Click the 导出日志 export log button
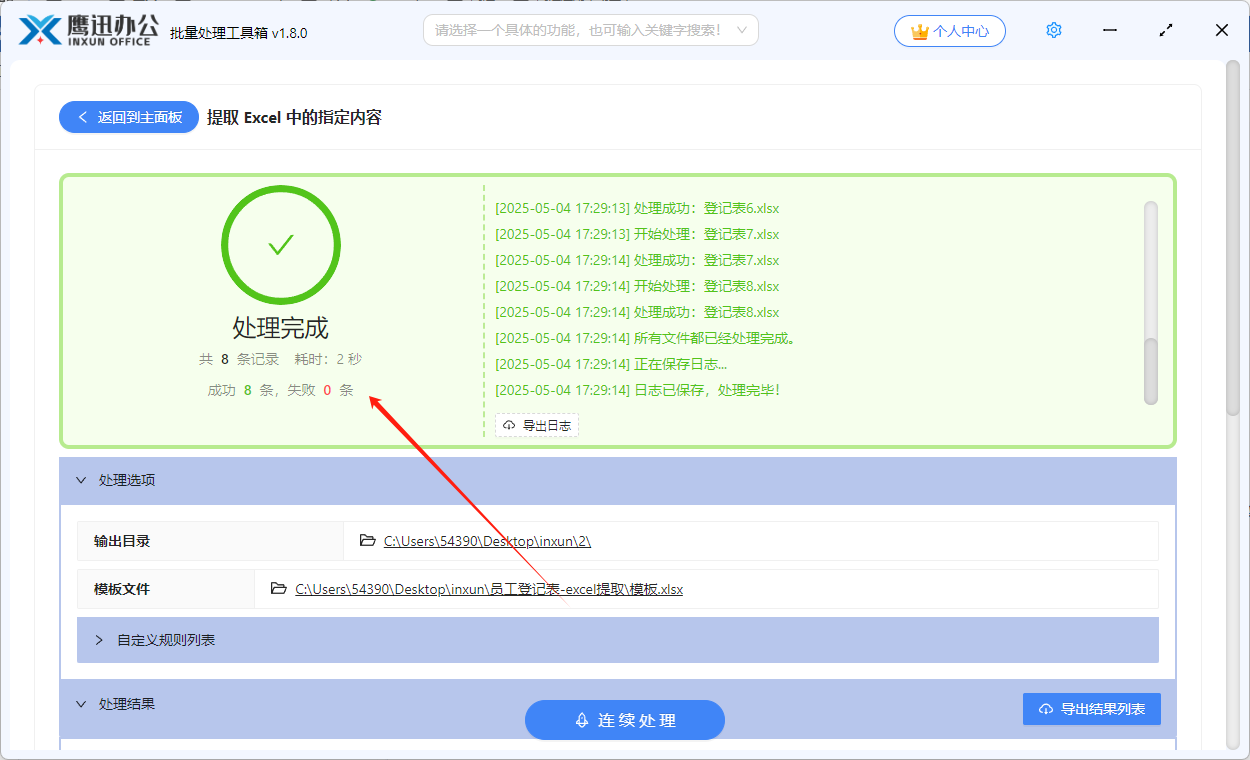Viewport: 1250px width, 760px height. coord(536,424)
